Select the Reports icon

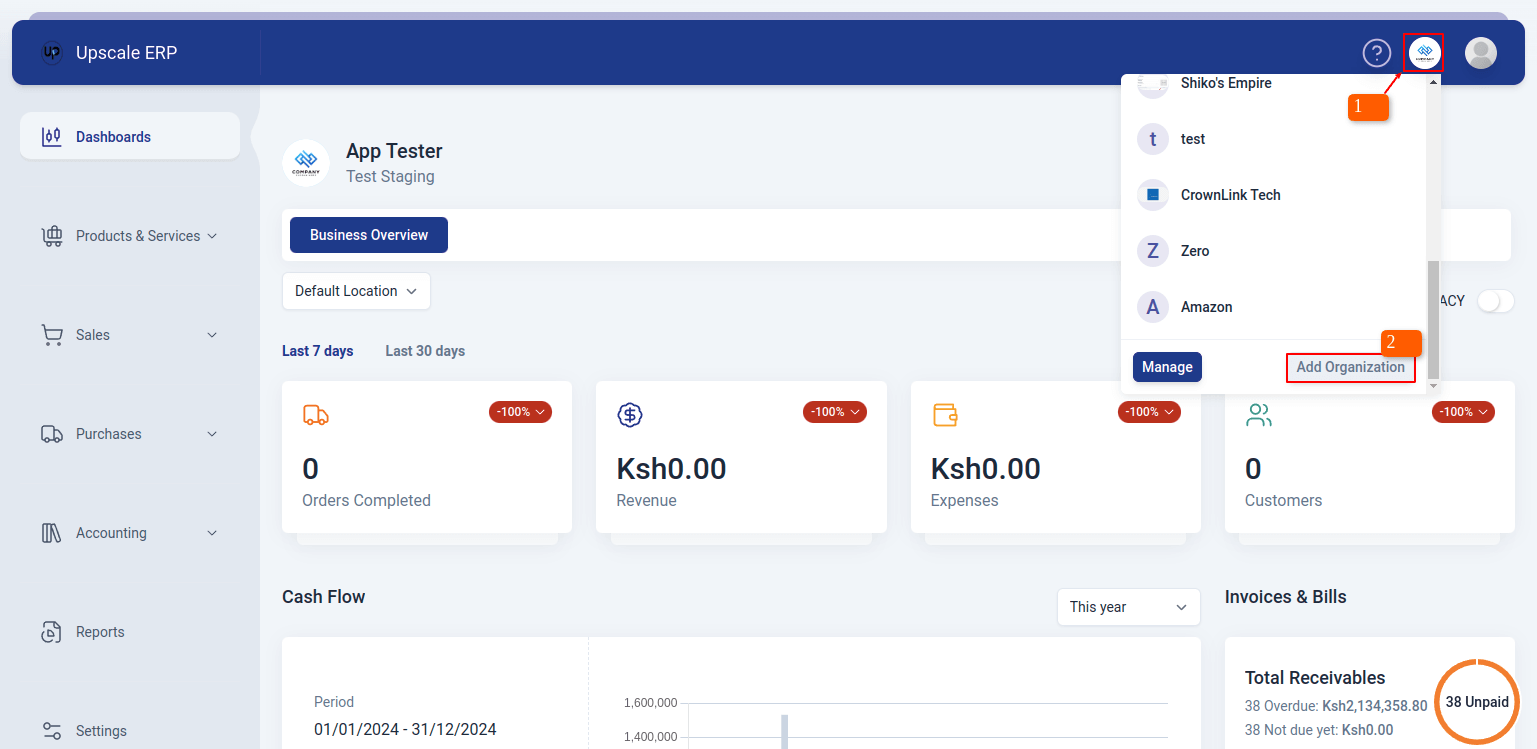click(52, 631)
